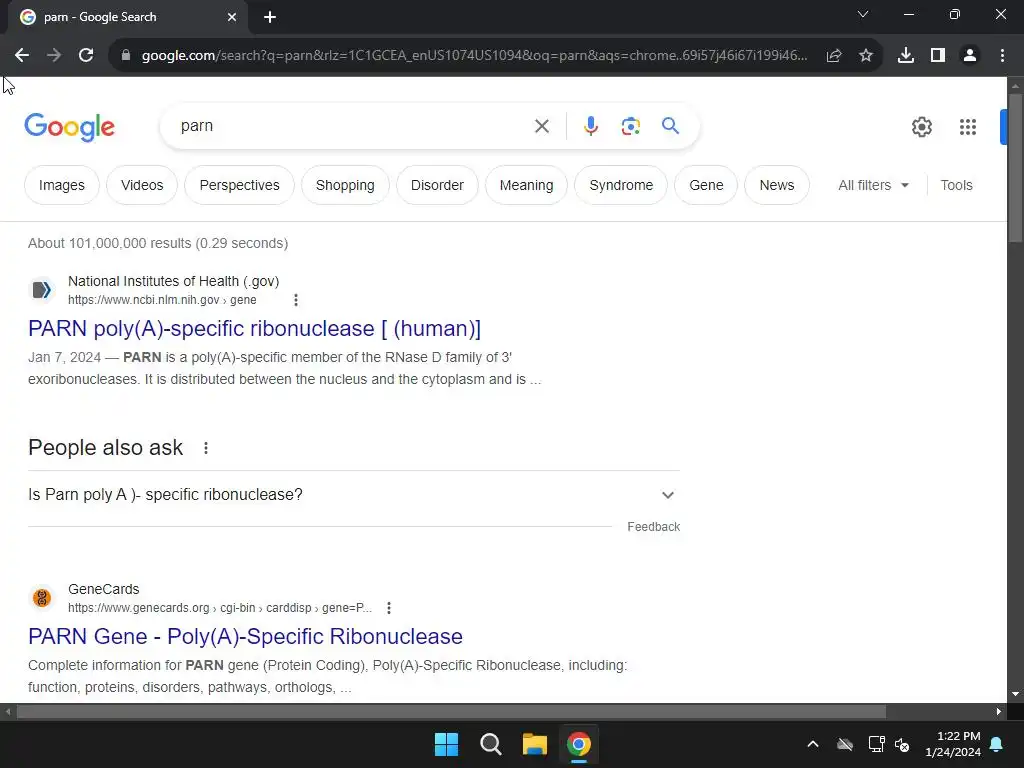Viewport: 1024px width, 768px height.
Task: Click the Chrome taskbar icon
Action: point(579,744)
